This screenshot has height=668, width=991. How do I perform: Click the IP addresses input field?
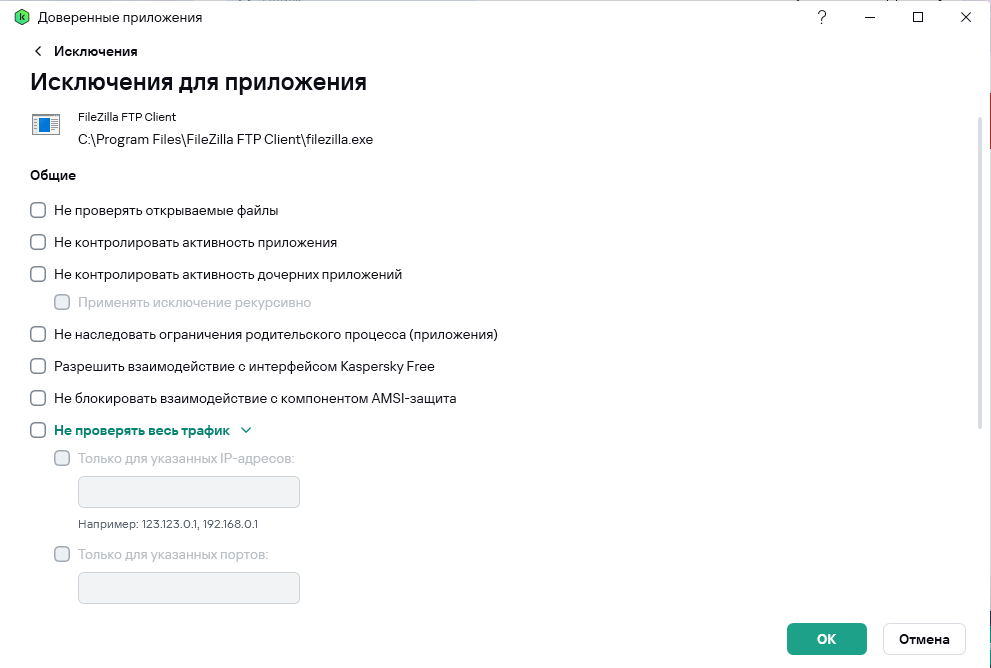coord(189,492)
